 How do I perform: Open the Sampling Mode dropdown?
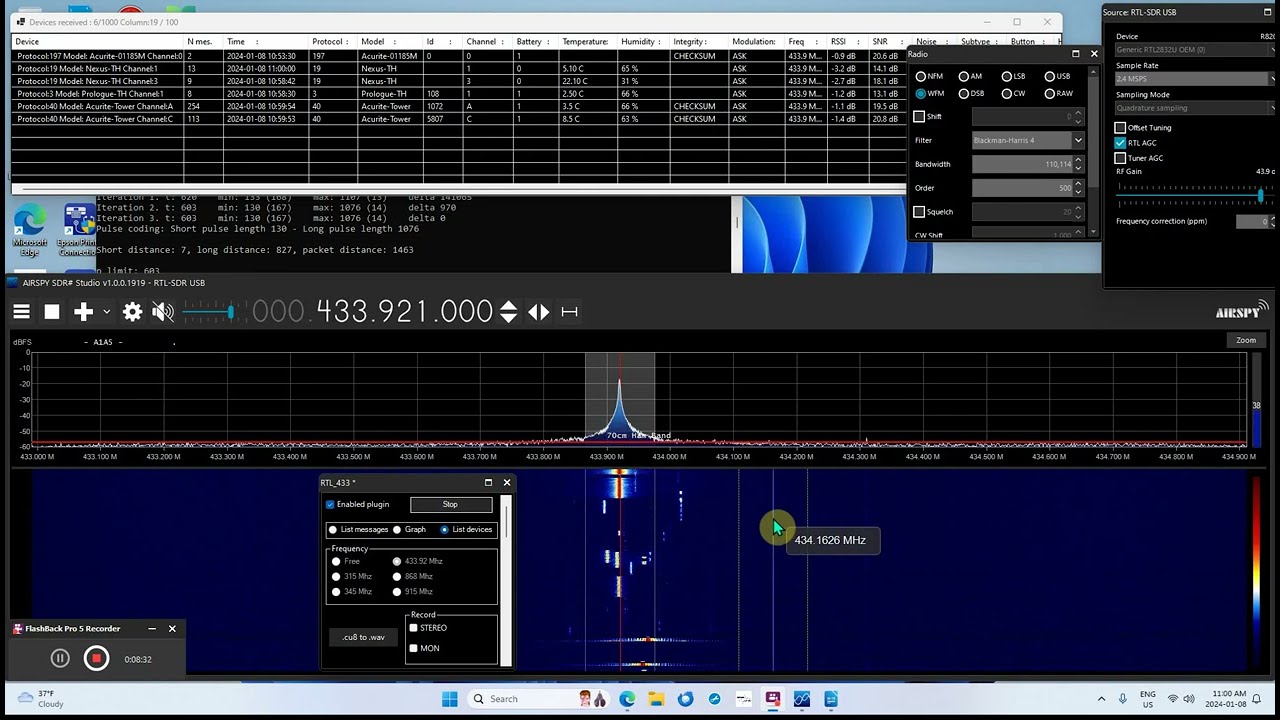point(1195,108)
